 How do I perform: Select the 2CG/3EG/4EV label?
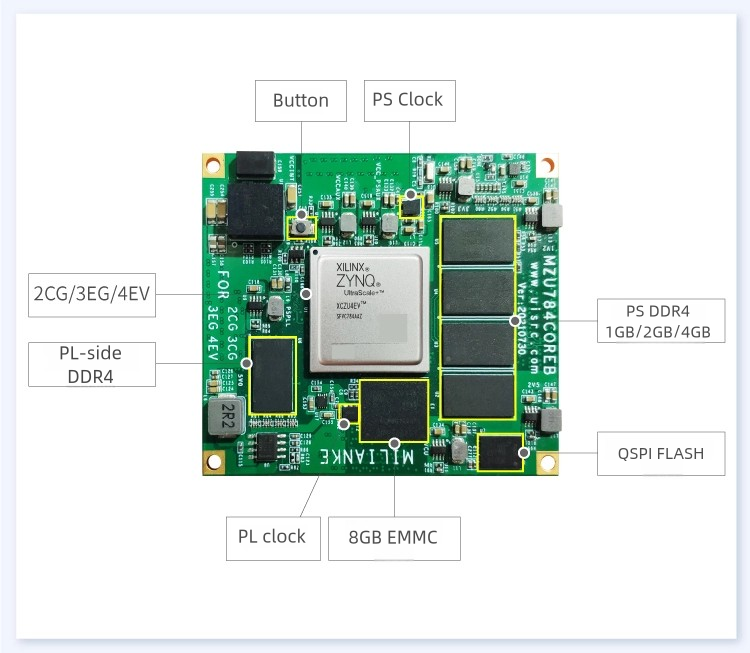(x=92, y=295)
